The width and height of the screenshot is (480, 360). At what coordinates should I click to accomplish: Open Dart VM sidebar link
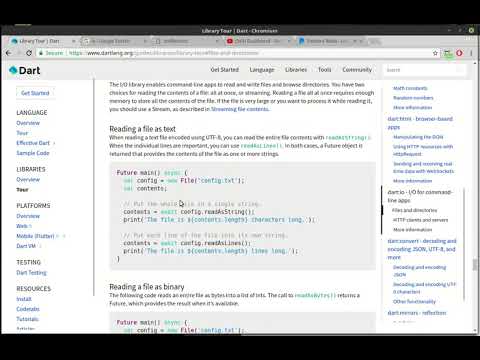click(26, 246)
